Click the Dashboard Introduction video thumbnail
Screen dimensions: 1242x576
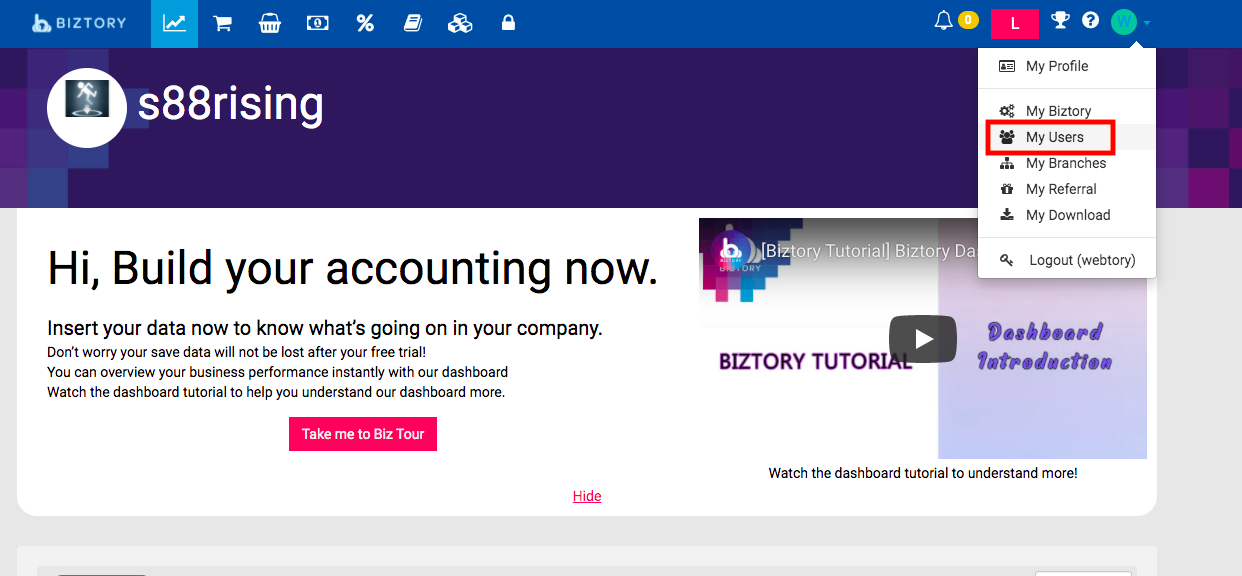click(923, 338)
